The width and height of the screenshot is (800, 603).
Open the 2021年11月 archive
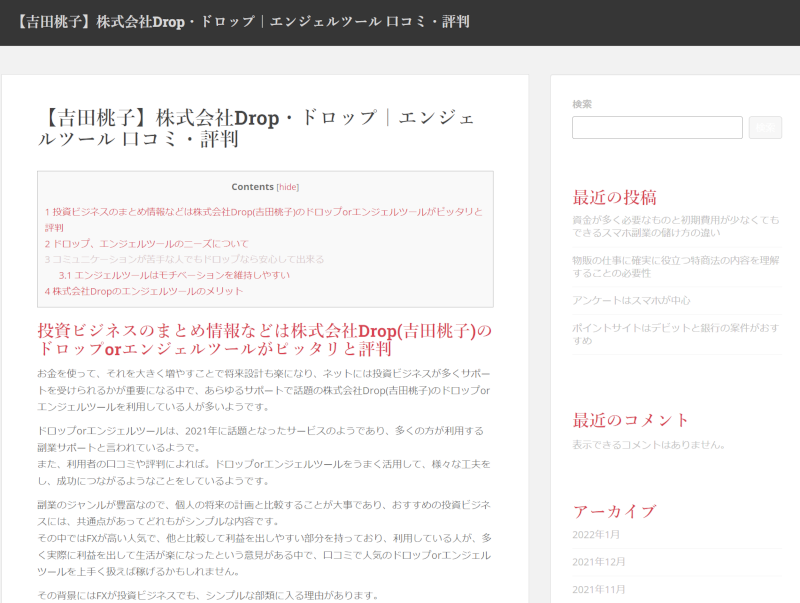click(599, 589)
